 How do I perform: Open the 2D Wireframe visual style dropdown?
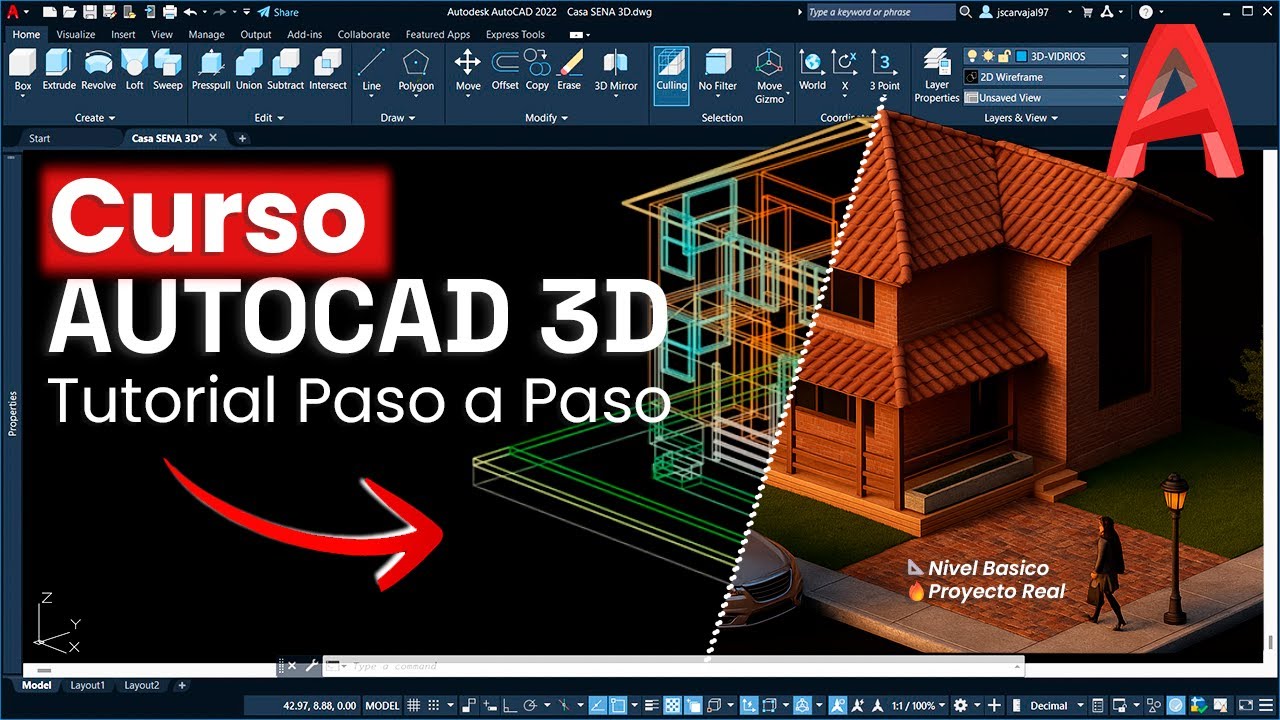coord(1046,77)
